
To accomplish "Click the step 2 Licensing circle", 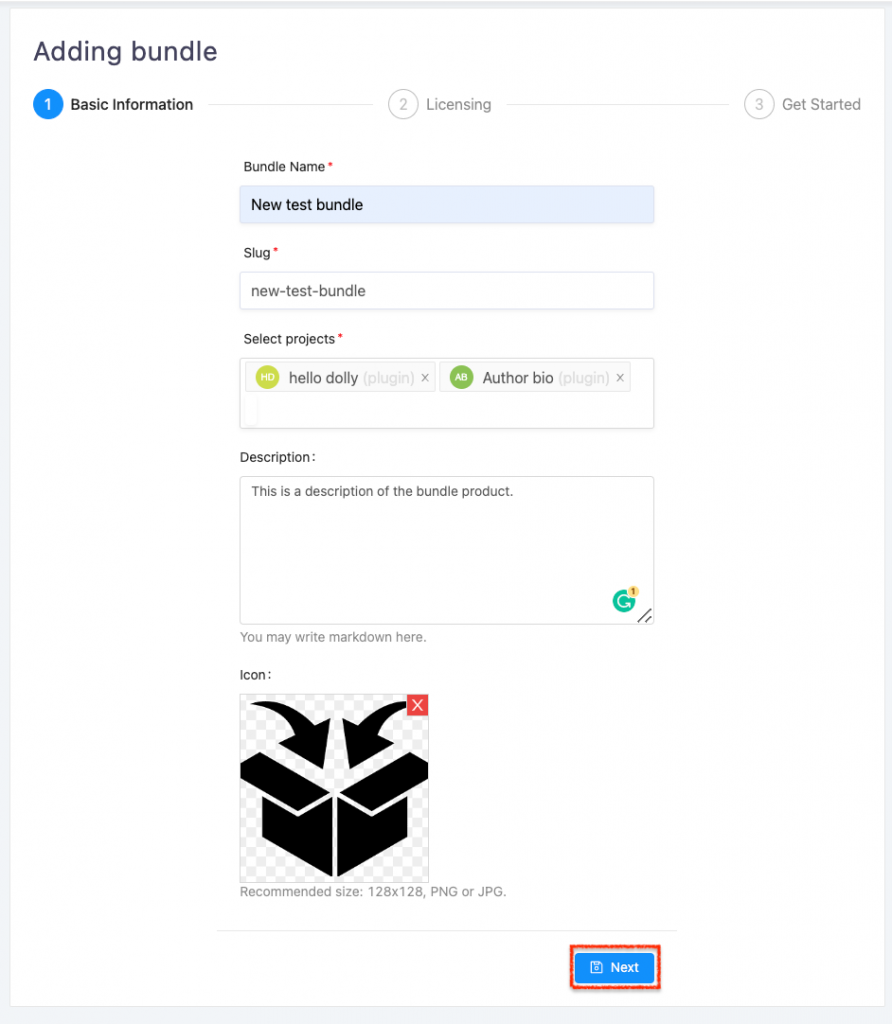I will [x=403, y=104].
